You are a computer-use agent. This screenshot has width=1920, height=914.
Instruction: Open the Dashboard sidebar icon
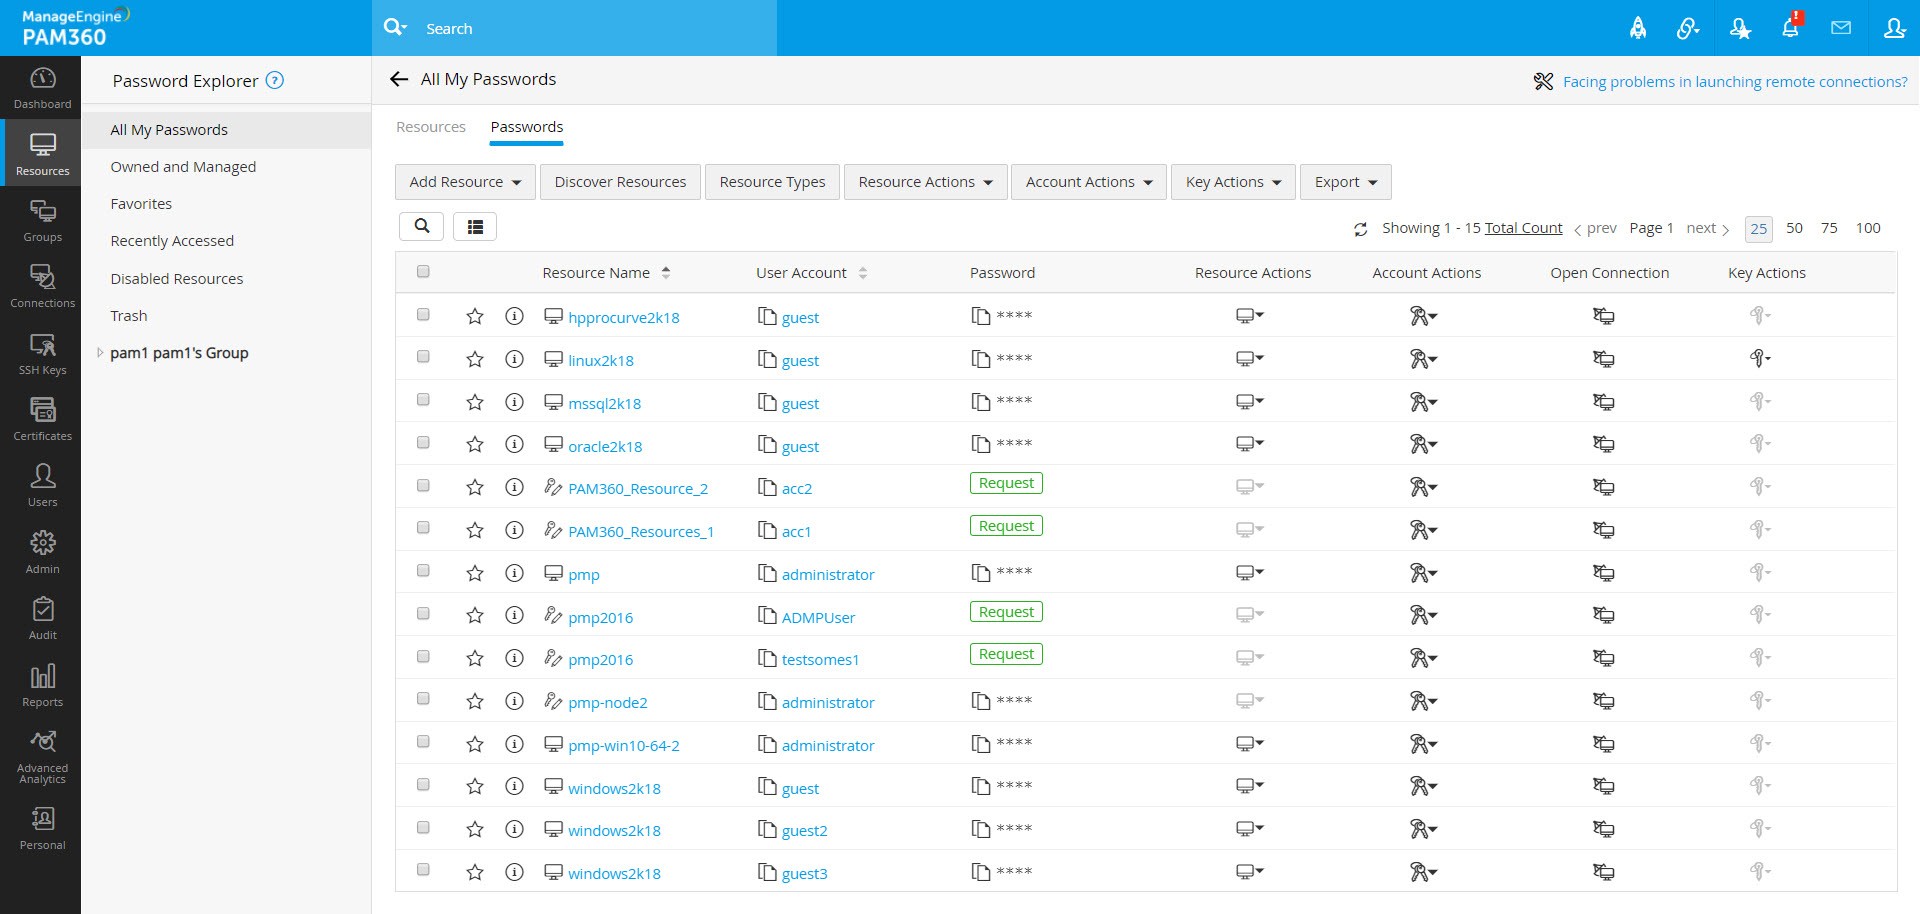pyautogui.click(x=42, y=87)
